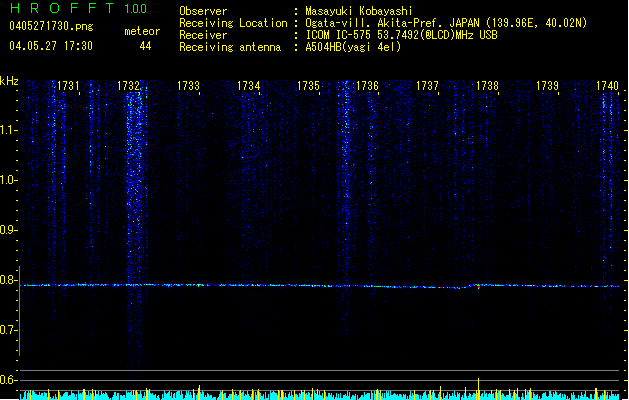Click the Observer label
The height and width of the screenshot is (400, 629).
click(x=203, y=11)
